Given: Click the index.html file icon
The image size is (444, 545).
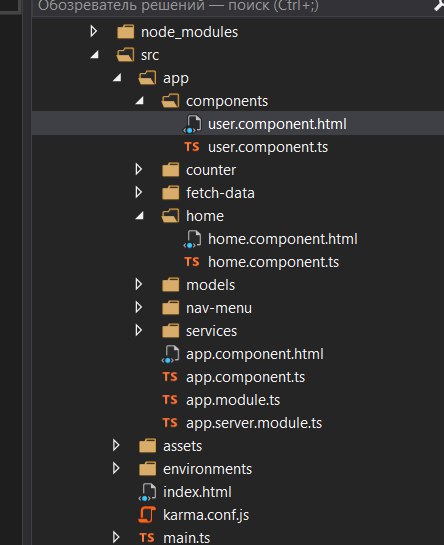Looking at the screenshot, I should click(x=147, y=492).
